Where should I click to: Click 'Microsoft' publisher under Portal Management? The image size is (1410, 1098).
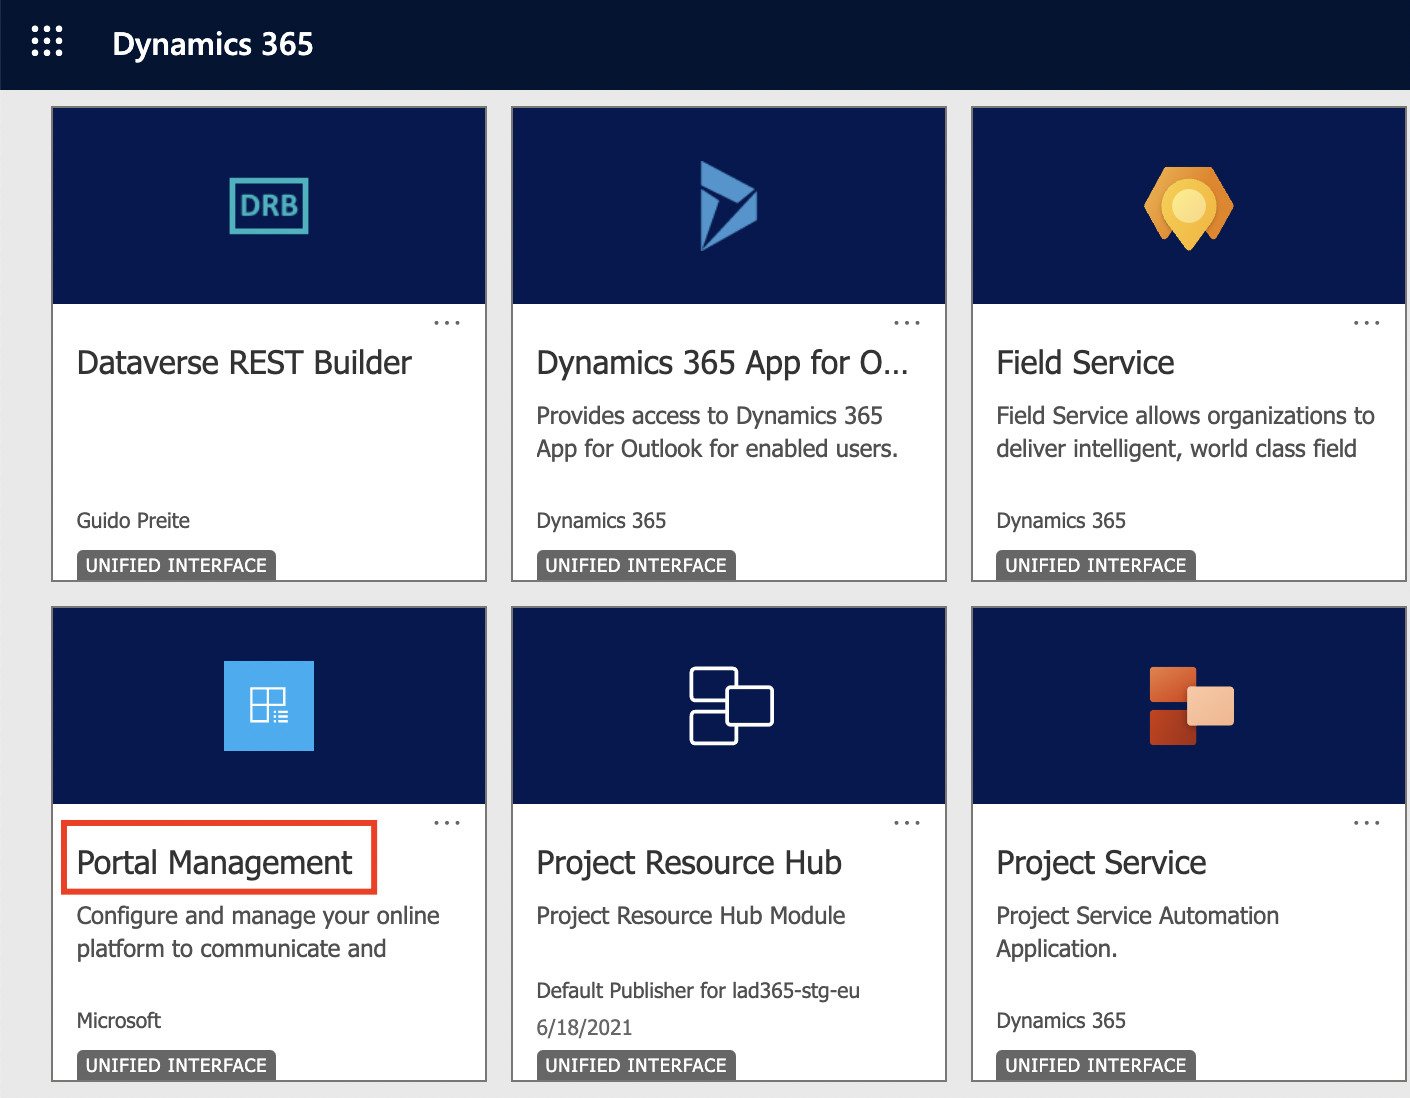(119, 1021)
